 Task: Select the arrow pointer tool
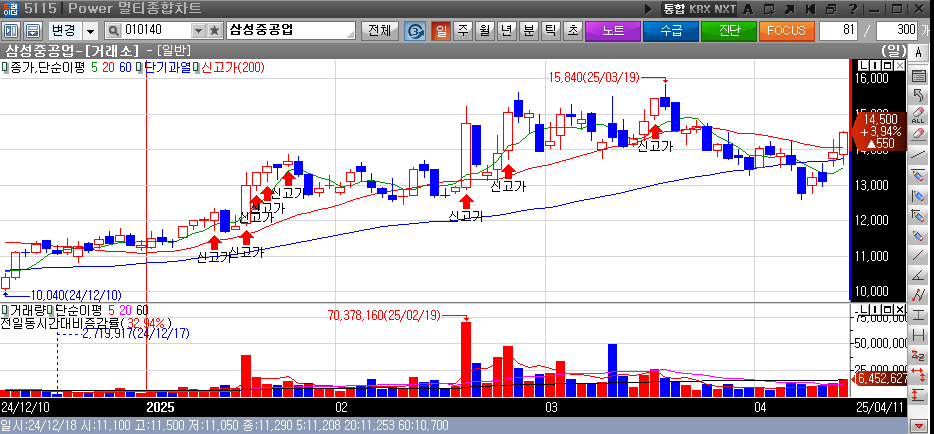coord(918,95)
